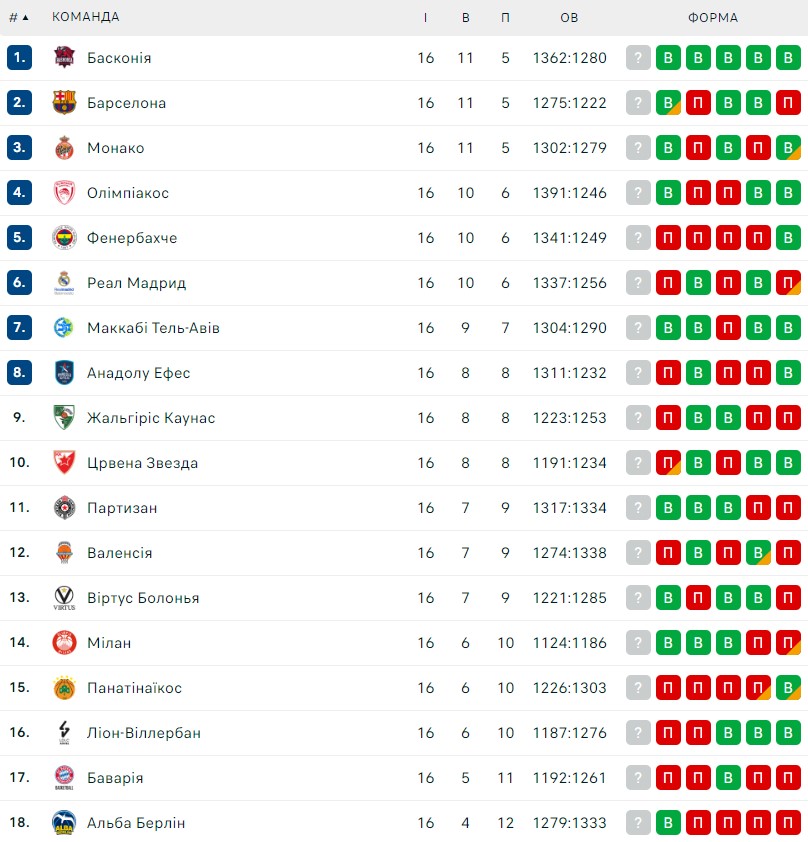The height and width of the screenshot is (842, 808).
Task: Click the Альба Берлін team logo
Action: [64, 823]
